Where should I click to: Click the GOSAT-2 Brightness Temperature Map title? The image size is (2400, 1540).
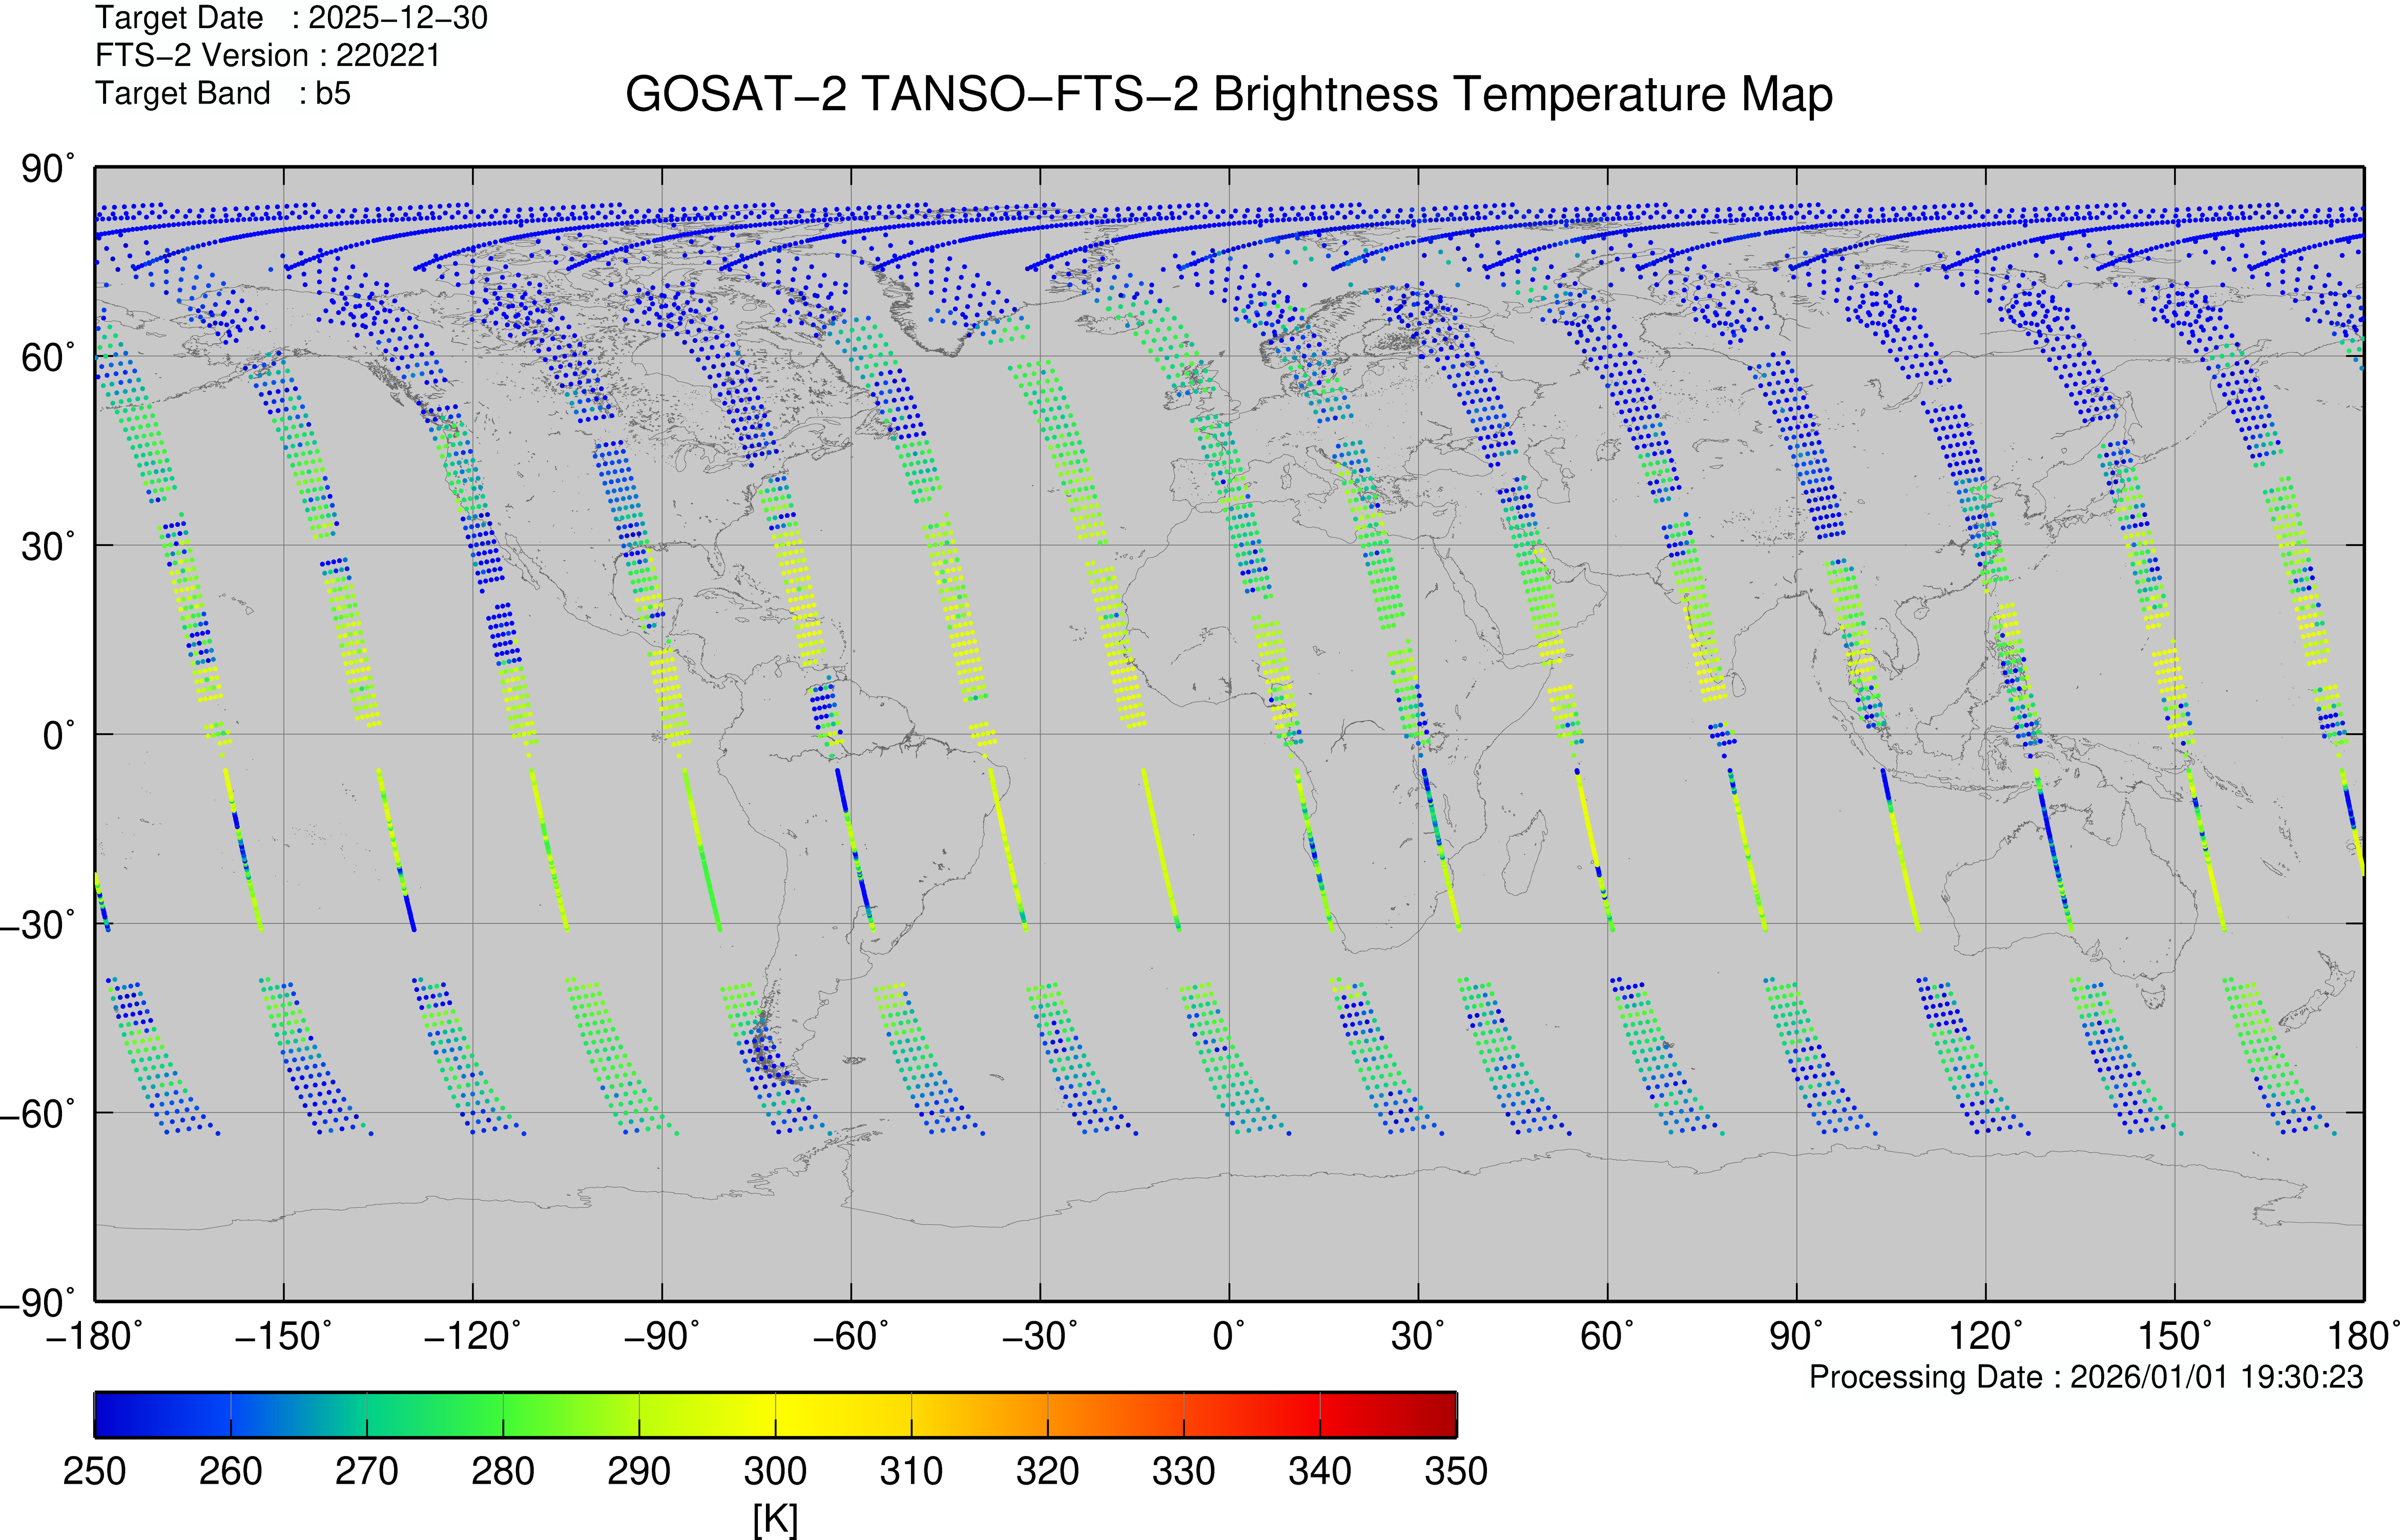[1228, 95]
